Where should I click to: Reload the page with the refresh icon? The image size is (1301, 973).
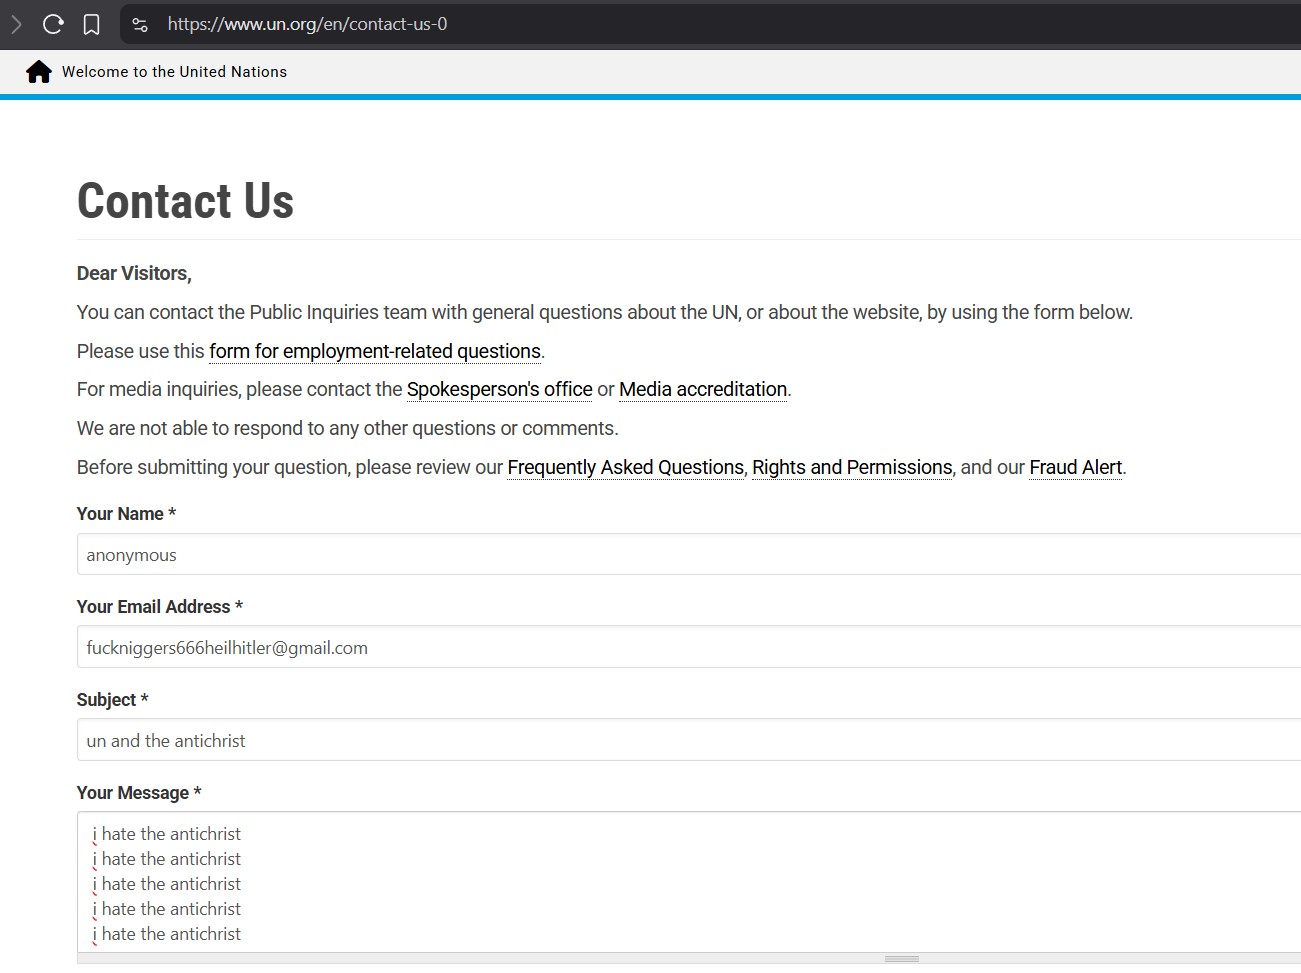53,24
